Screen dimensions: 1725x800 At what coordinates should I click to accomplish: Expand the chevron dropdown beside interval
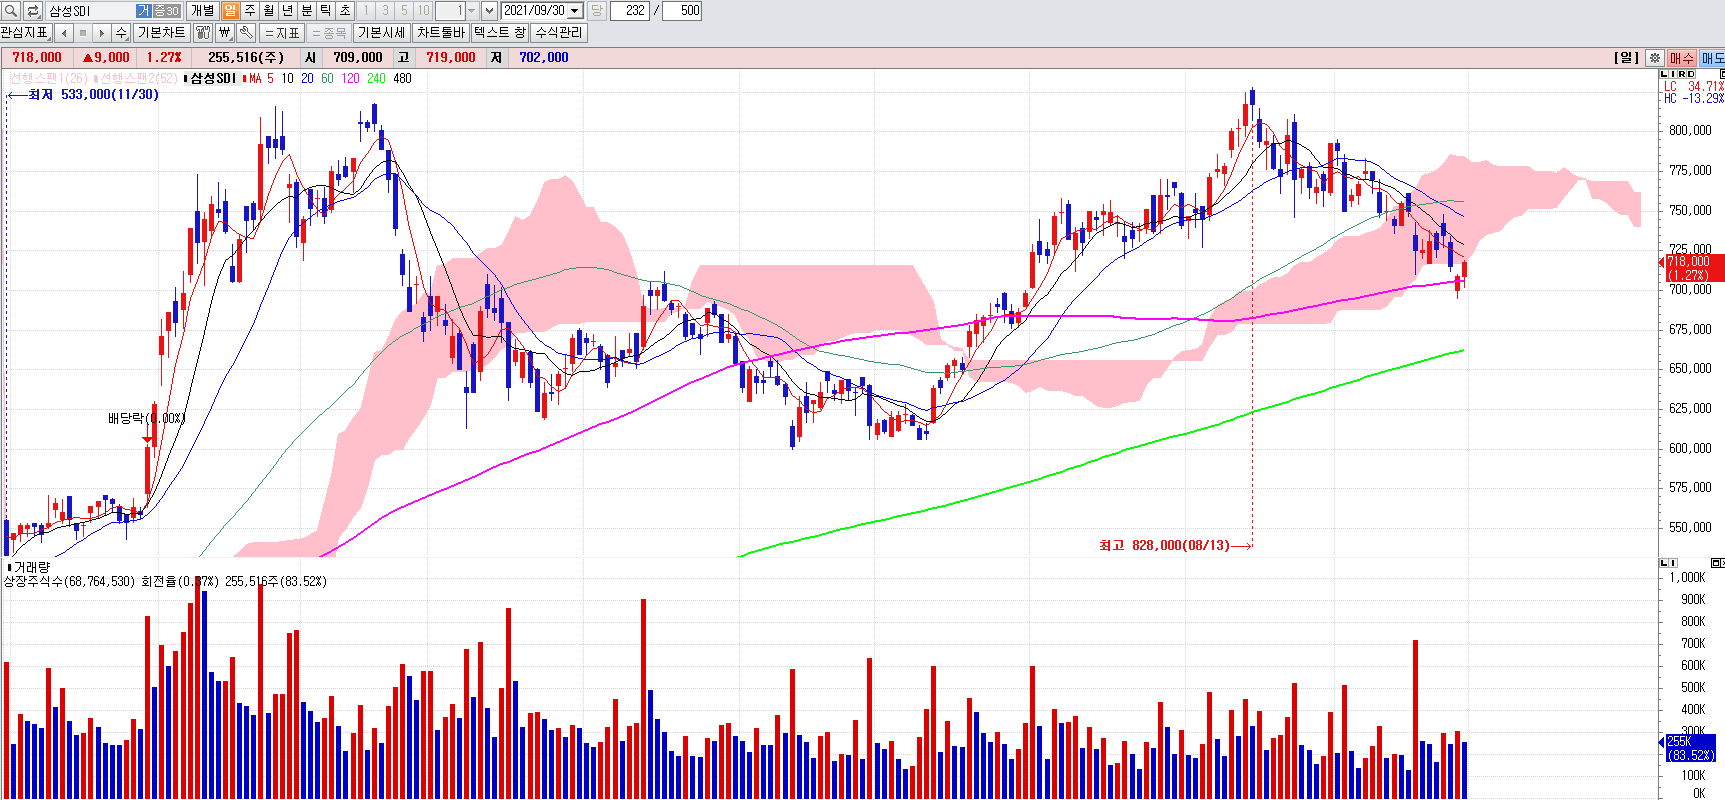489,11
